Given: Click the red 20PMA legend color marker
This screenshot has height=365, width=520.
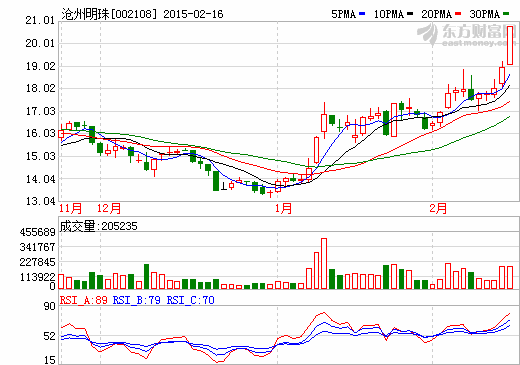Looking at the screenshot, I should (x=458, y=14).
